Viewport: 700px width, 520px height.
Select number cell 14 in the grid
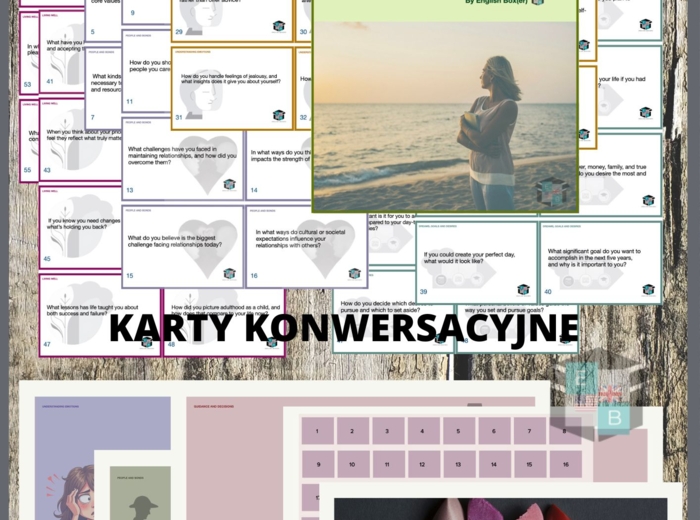tap(494, 464)
